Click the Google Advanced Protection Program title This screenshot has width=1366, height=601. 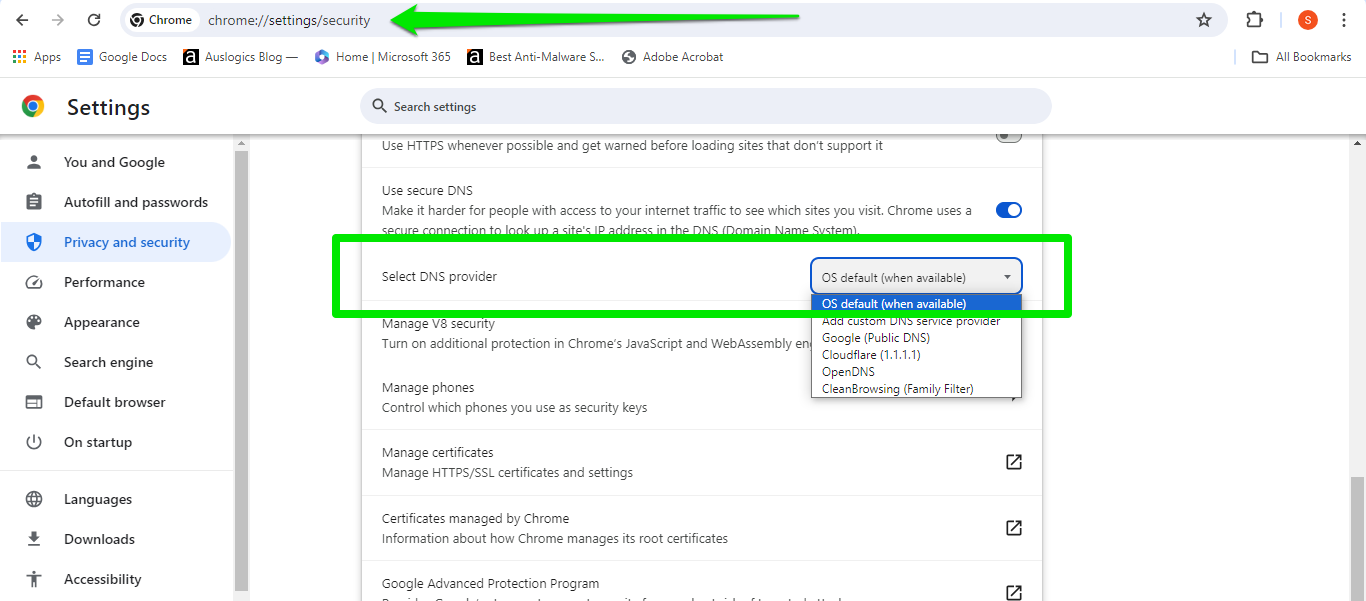click(x=490, y=584)
